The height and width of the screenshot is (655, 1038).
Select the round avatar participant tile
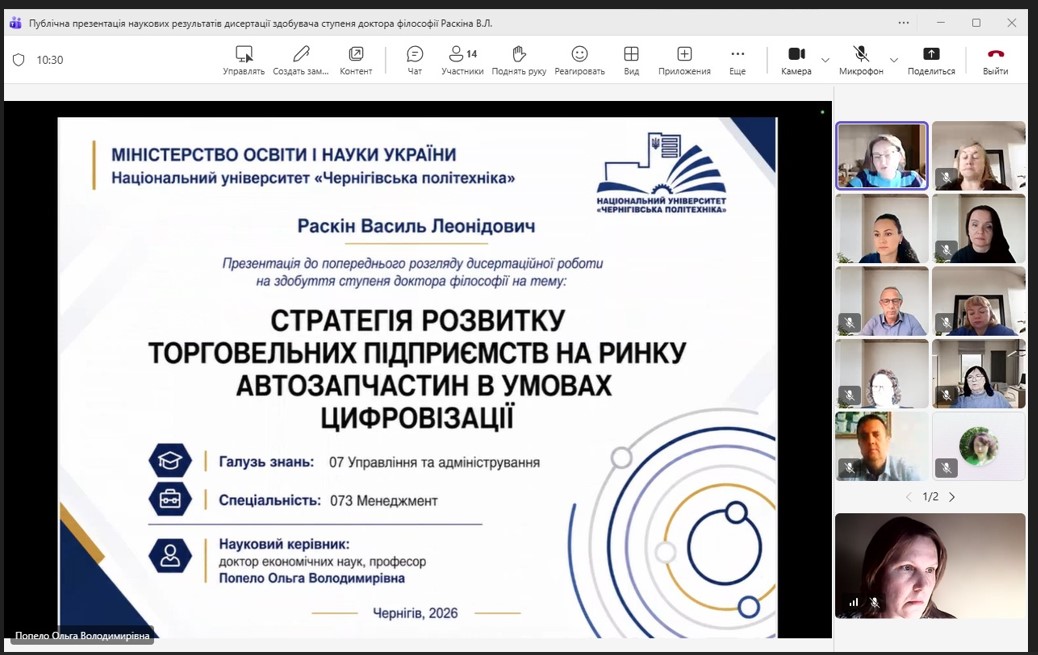pyautogui.click(x=978, y=446)
